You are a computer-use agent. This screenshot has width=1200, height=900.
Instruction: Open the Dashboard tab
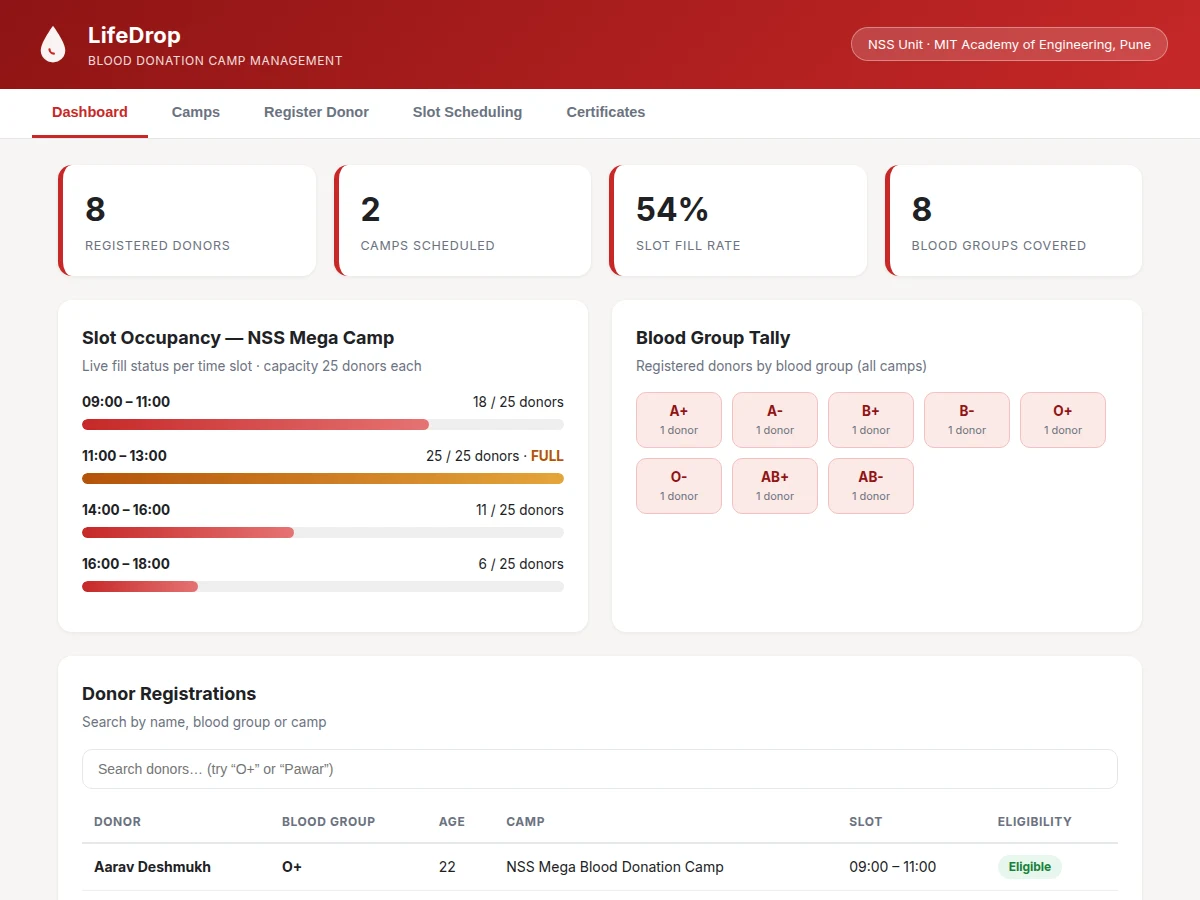[90, 112]
